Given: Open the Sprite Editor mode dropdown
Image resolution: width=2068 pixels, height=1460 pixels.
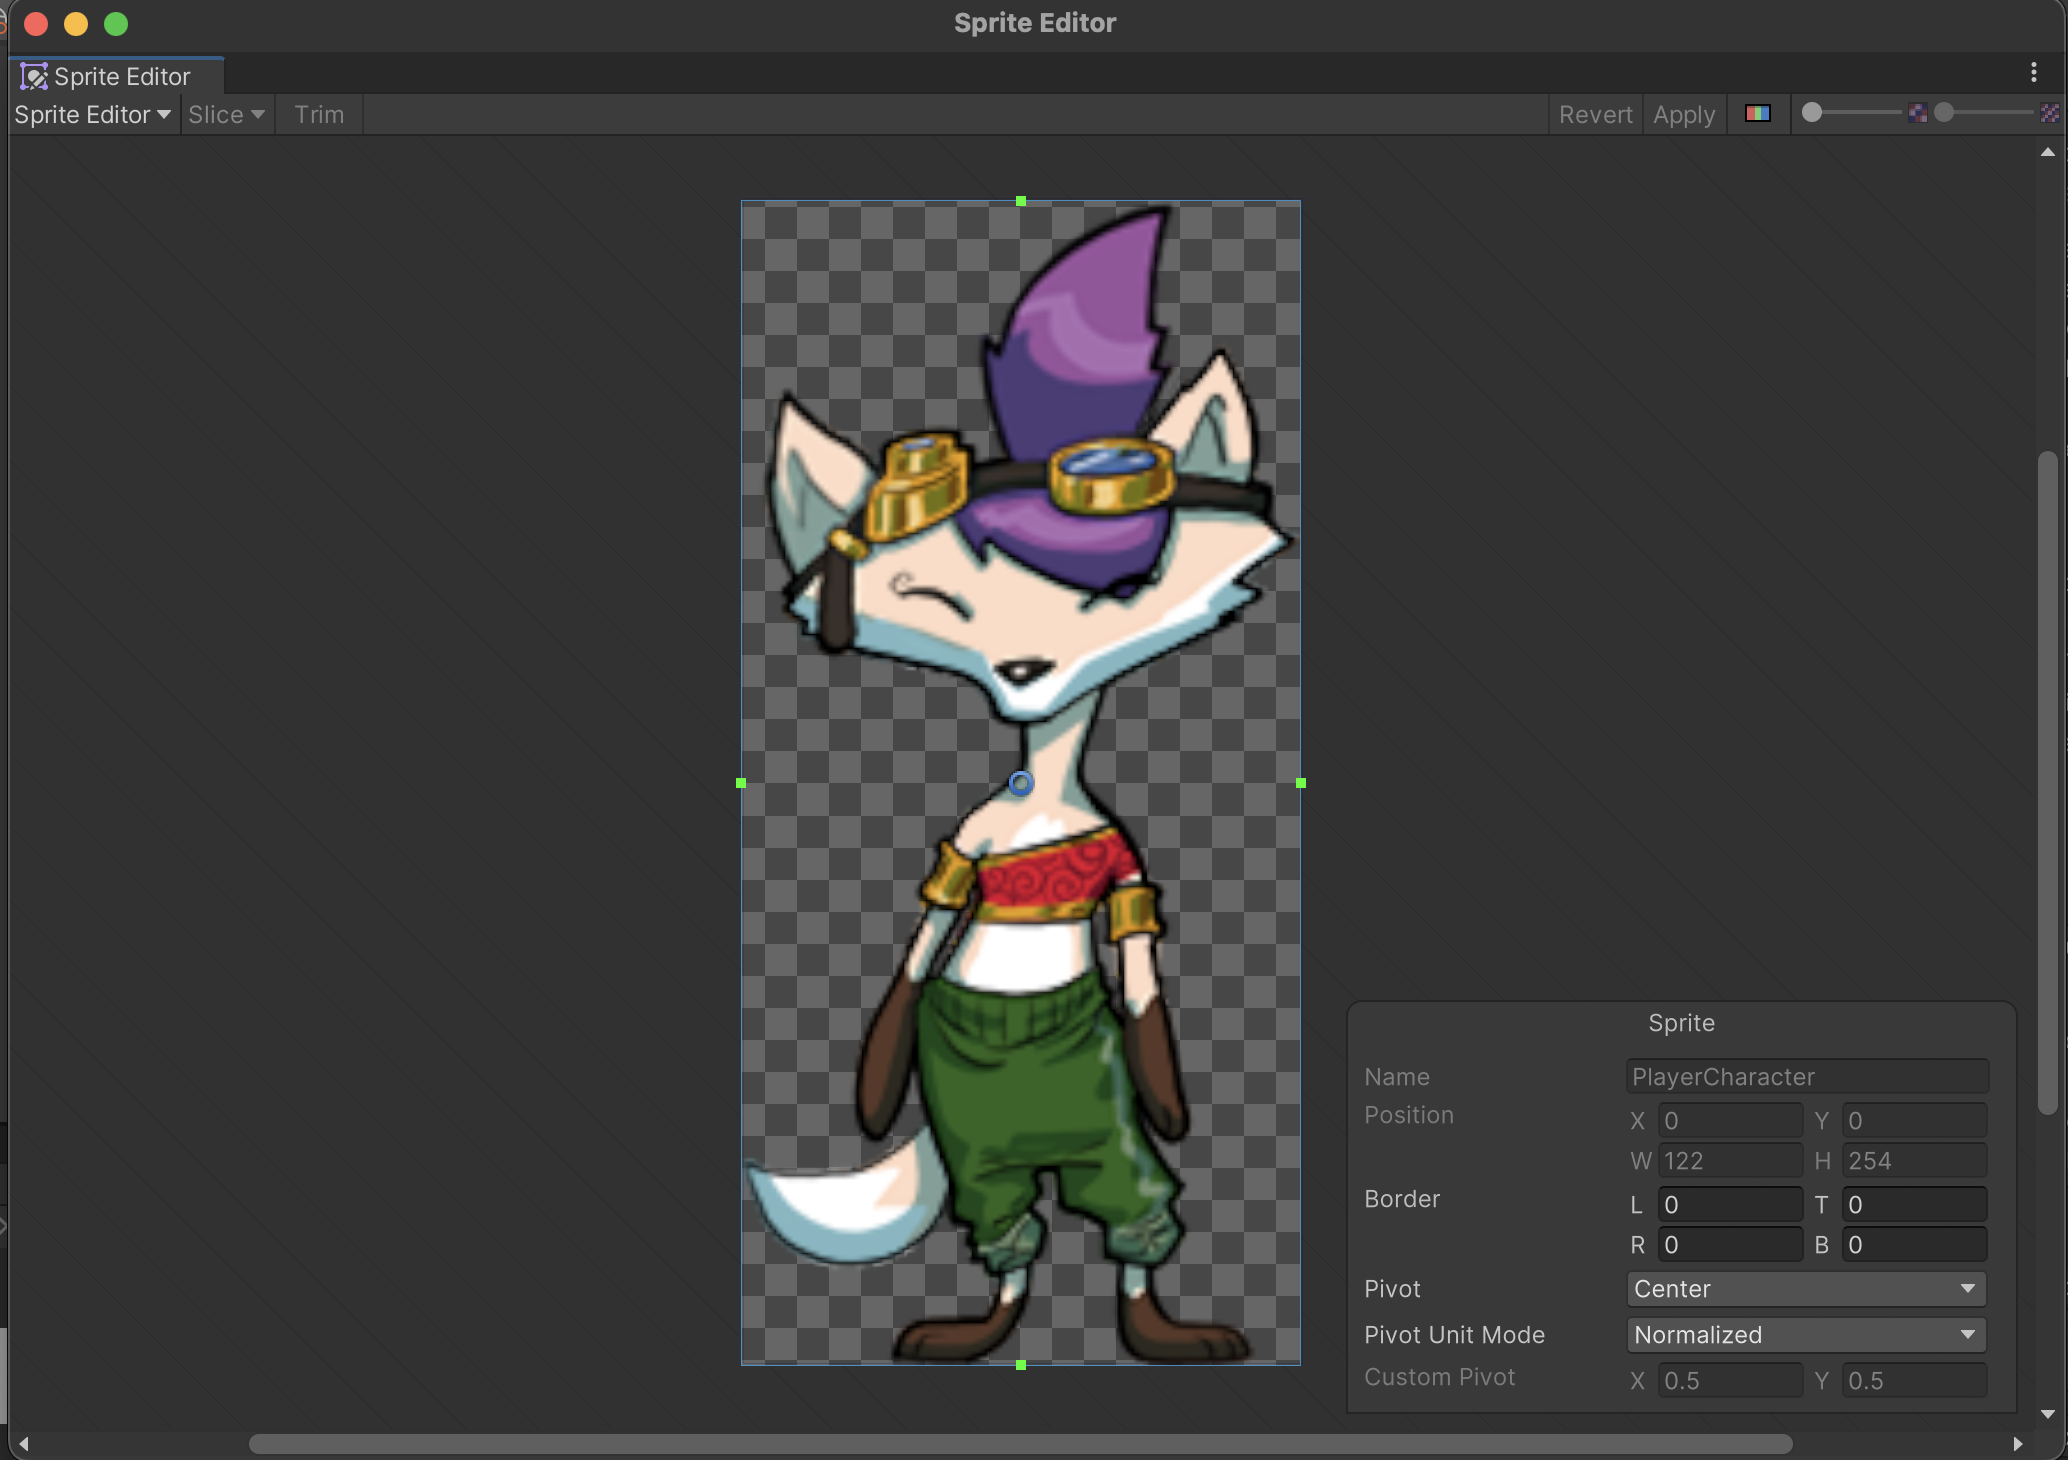Looking at the screenshot, I should (92, 115).
